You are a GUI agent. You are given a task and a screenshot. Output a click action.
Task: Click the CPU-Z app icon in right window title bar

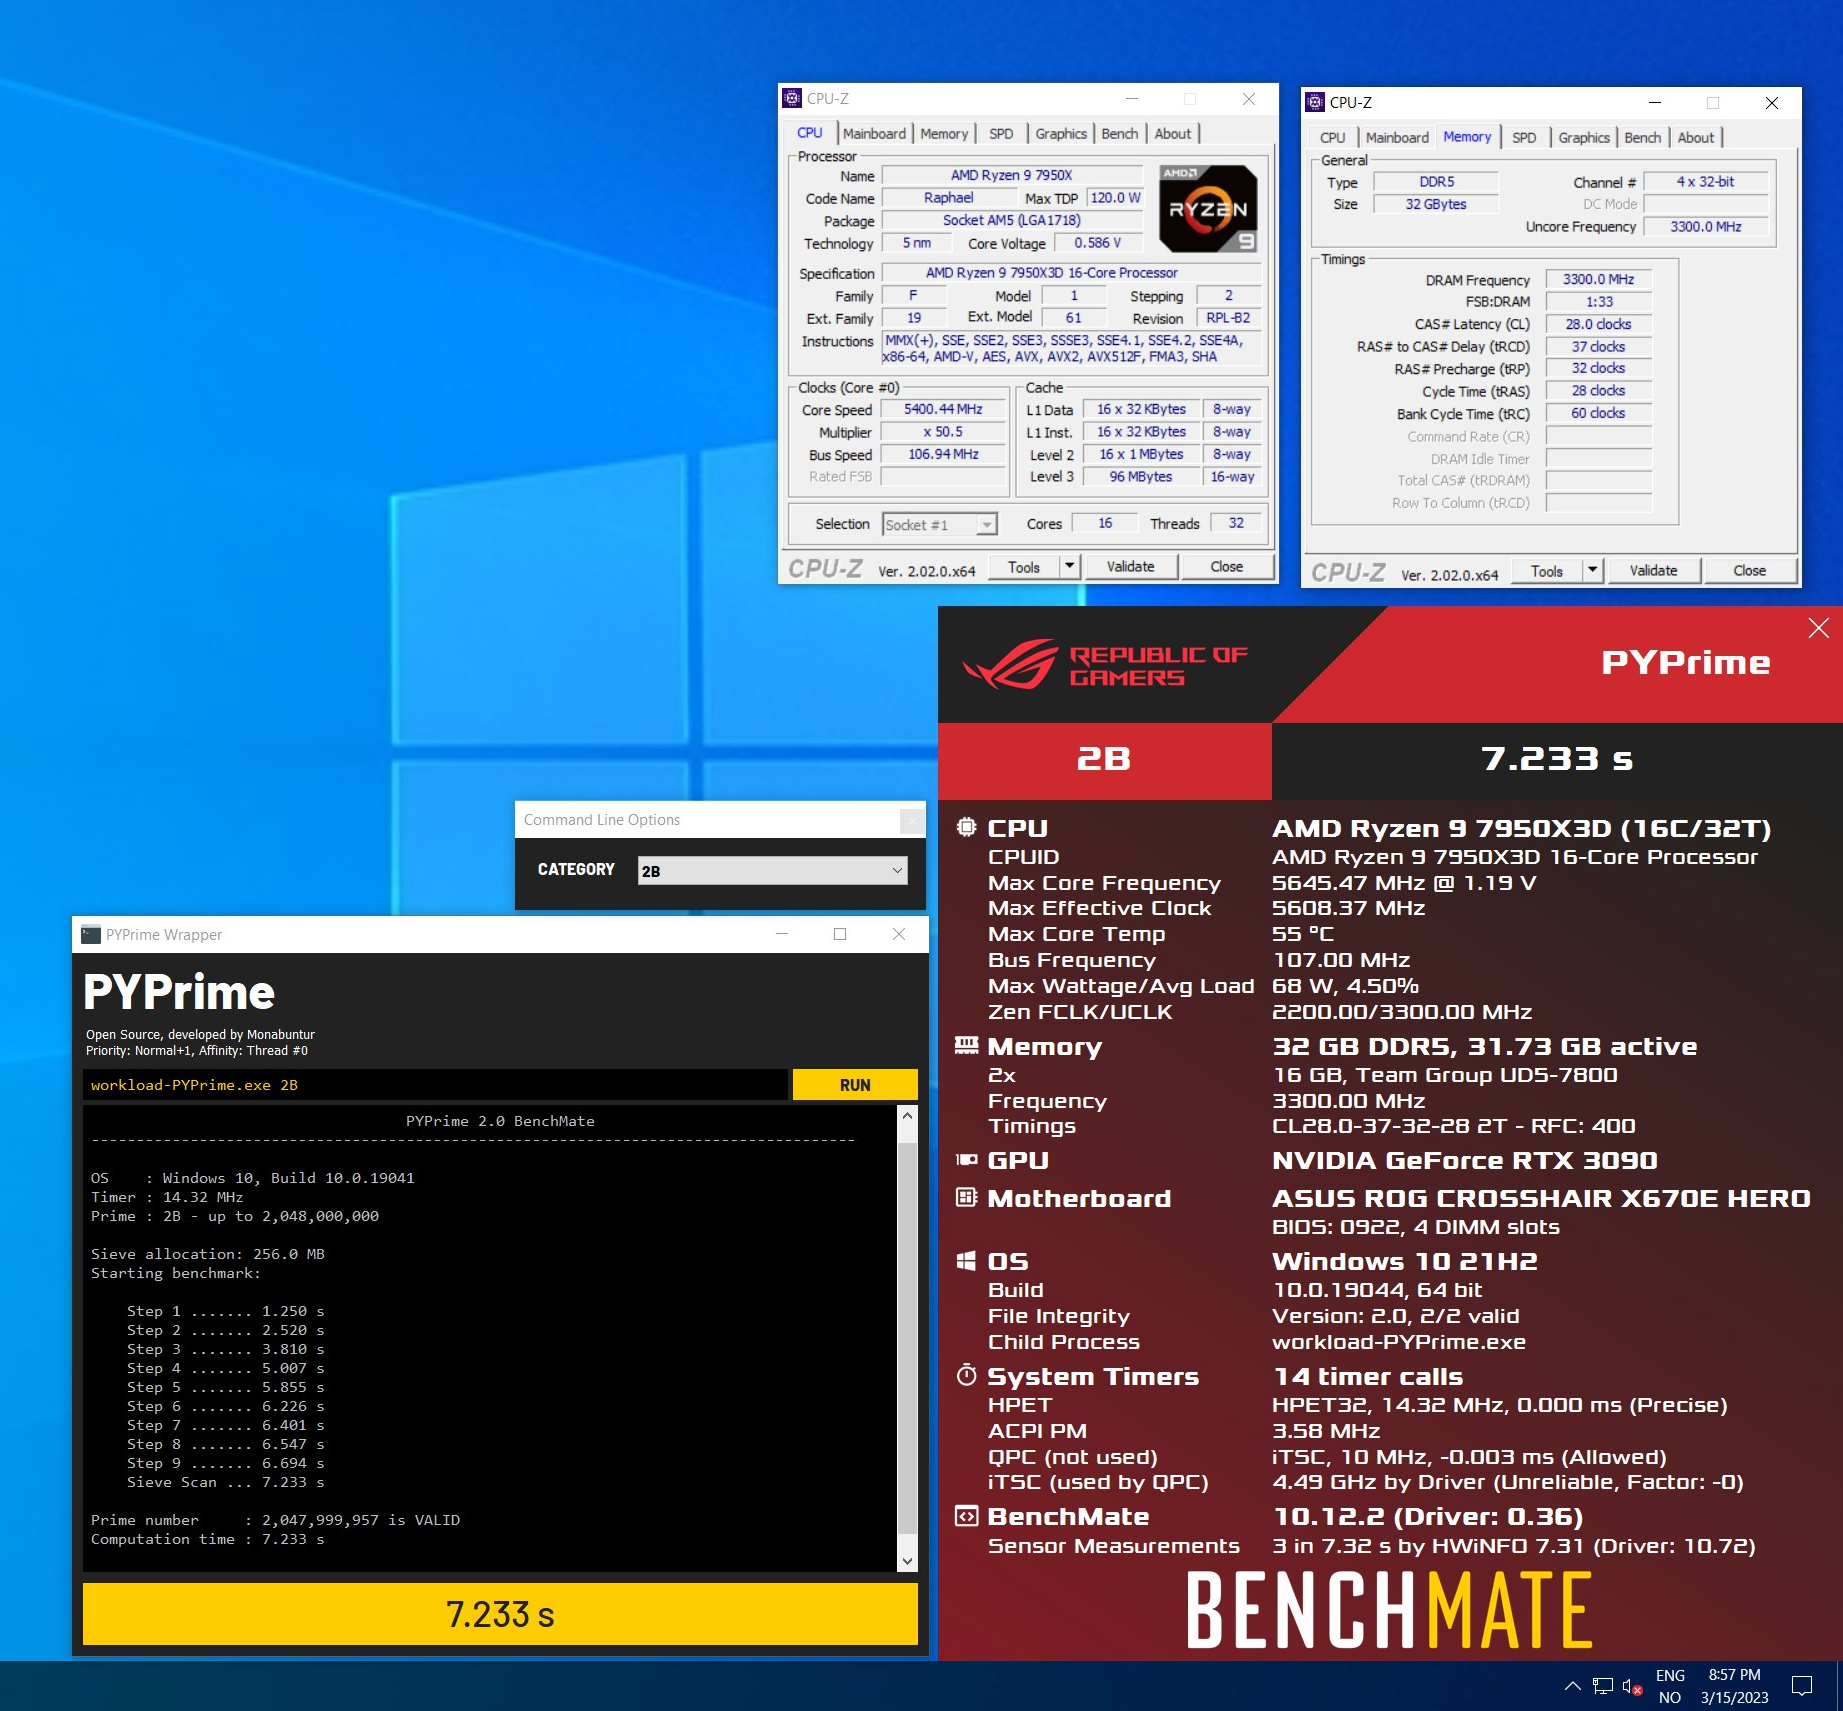pyautogui.click(x=1315, y=102)
